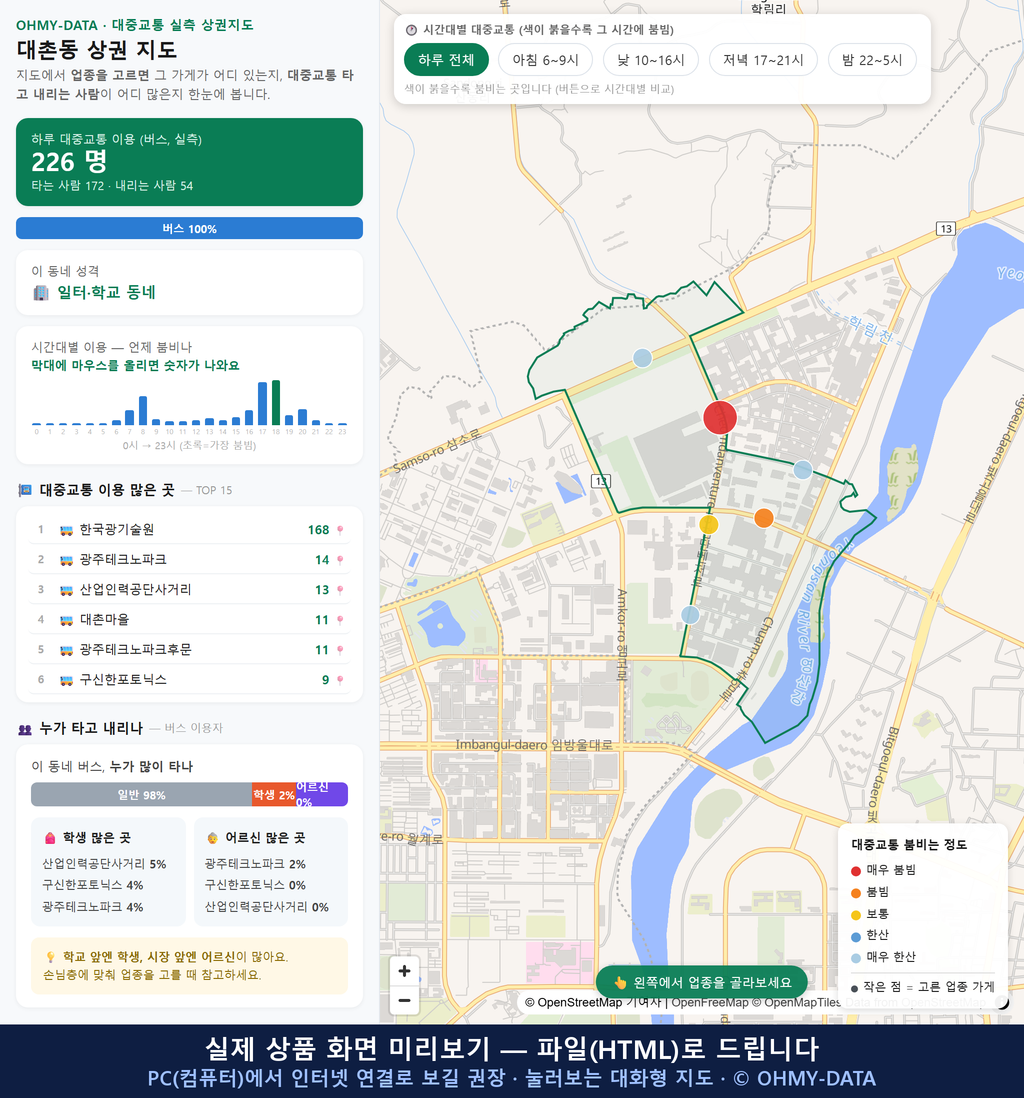This screenshot has width=1024, height=1098.
Task: Click the 일터·학교 동네 neighborhood label
Action: point(106,292)
